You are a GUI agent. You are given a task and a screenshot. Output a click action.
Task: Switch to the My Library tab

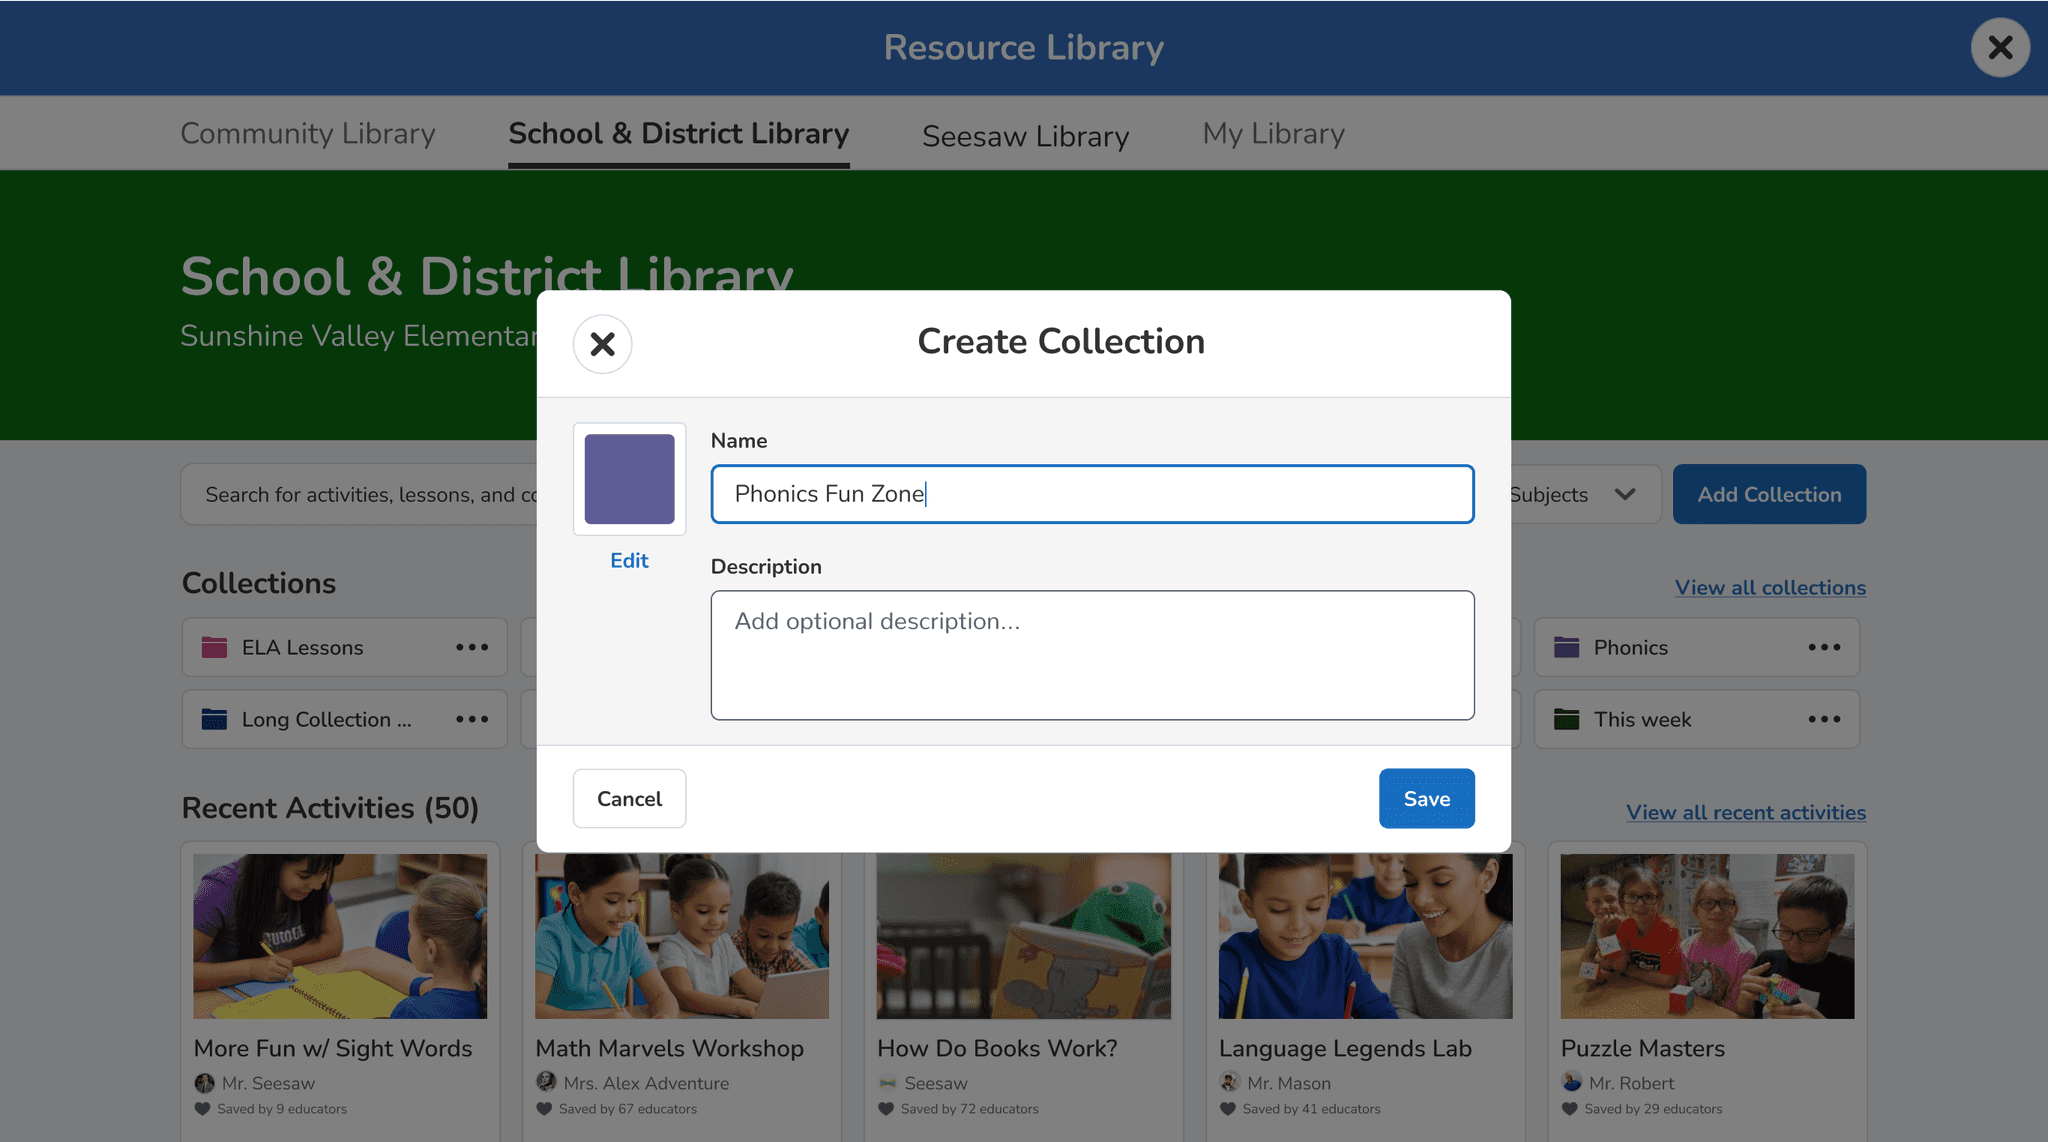pyautogui.click(x=1273, y=134)
